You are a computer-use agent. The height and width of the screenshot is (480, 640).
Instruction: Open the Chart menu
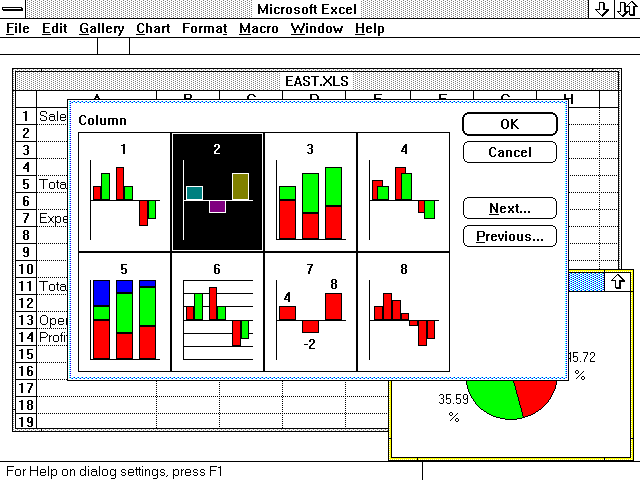coord(153,29)
